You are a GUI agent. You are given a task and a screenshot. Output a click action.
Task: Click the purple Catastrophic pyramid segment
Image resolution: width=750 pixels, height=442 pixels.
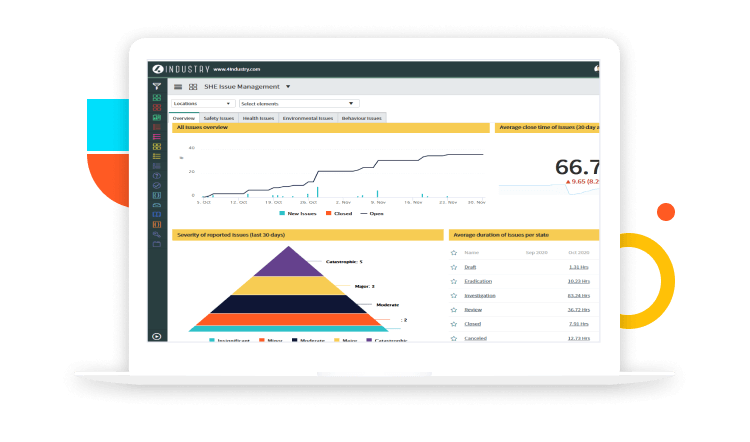coord(288,265)
